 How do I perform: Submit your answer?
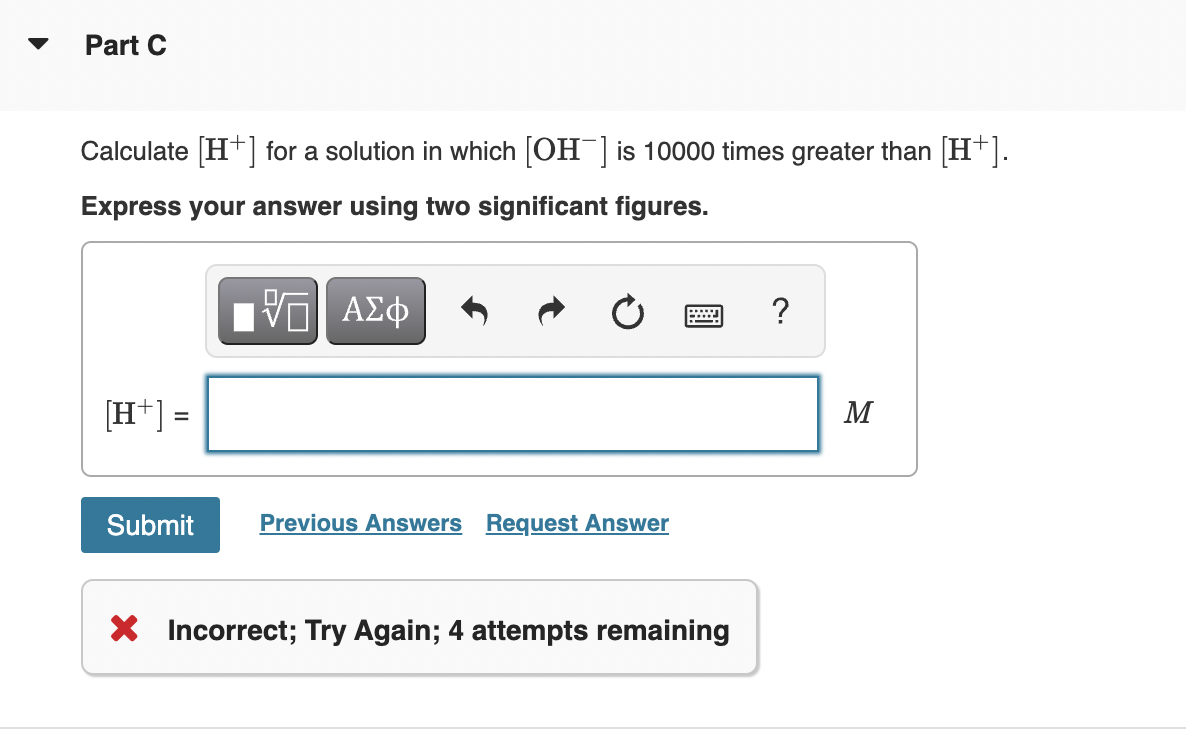pyautogui.click(x=150, y=524)
